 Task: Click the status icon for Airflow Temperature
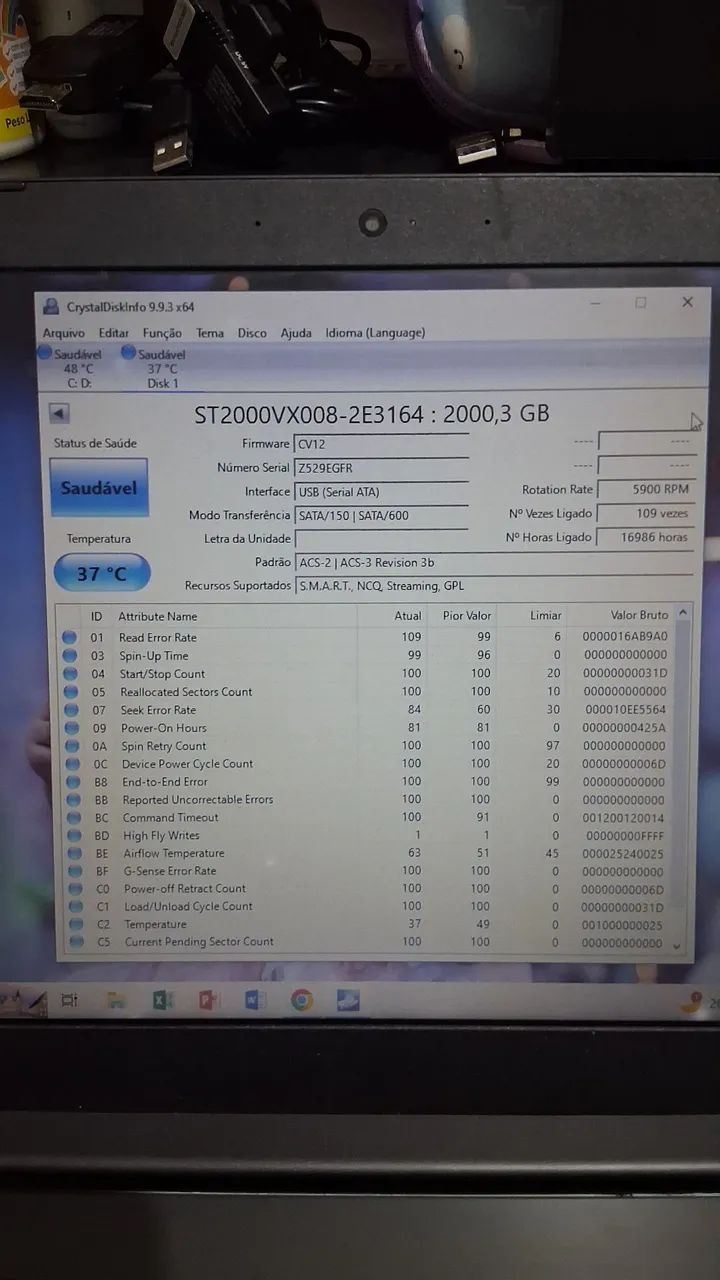[x=74, y=853]
